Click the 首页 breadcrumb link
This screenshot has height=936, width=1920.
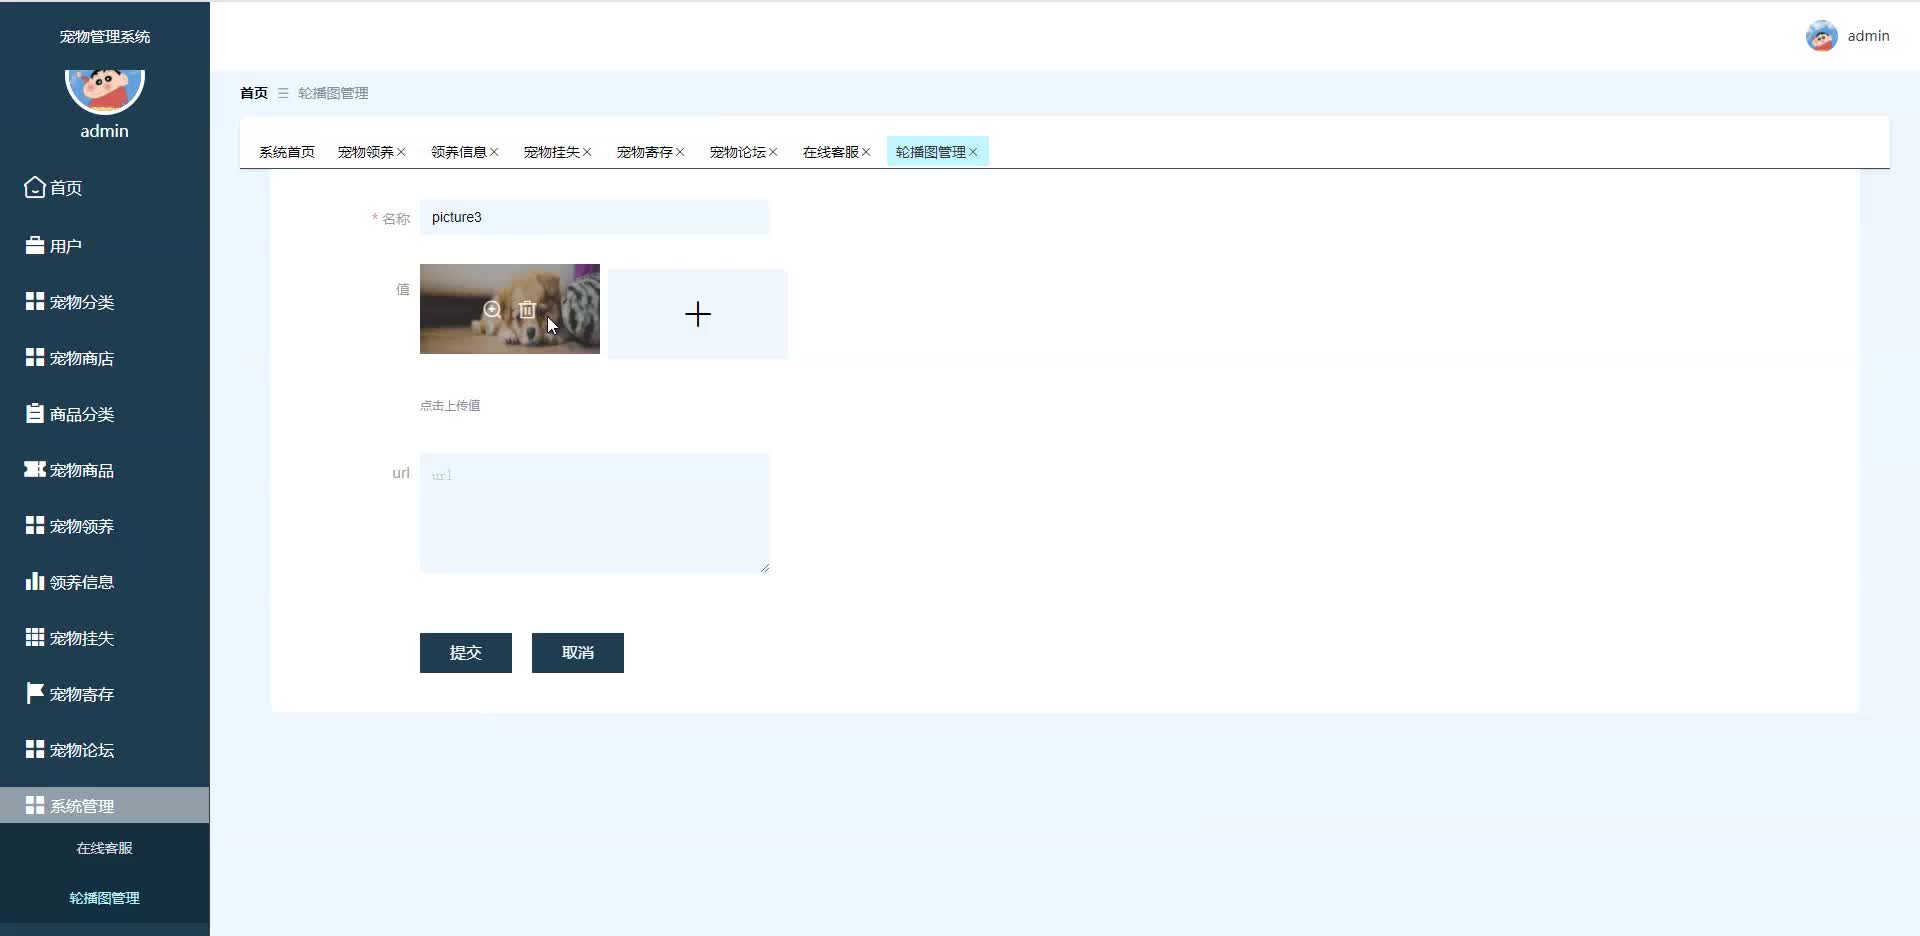point(254,93)
